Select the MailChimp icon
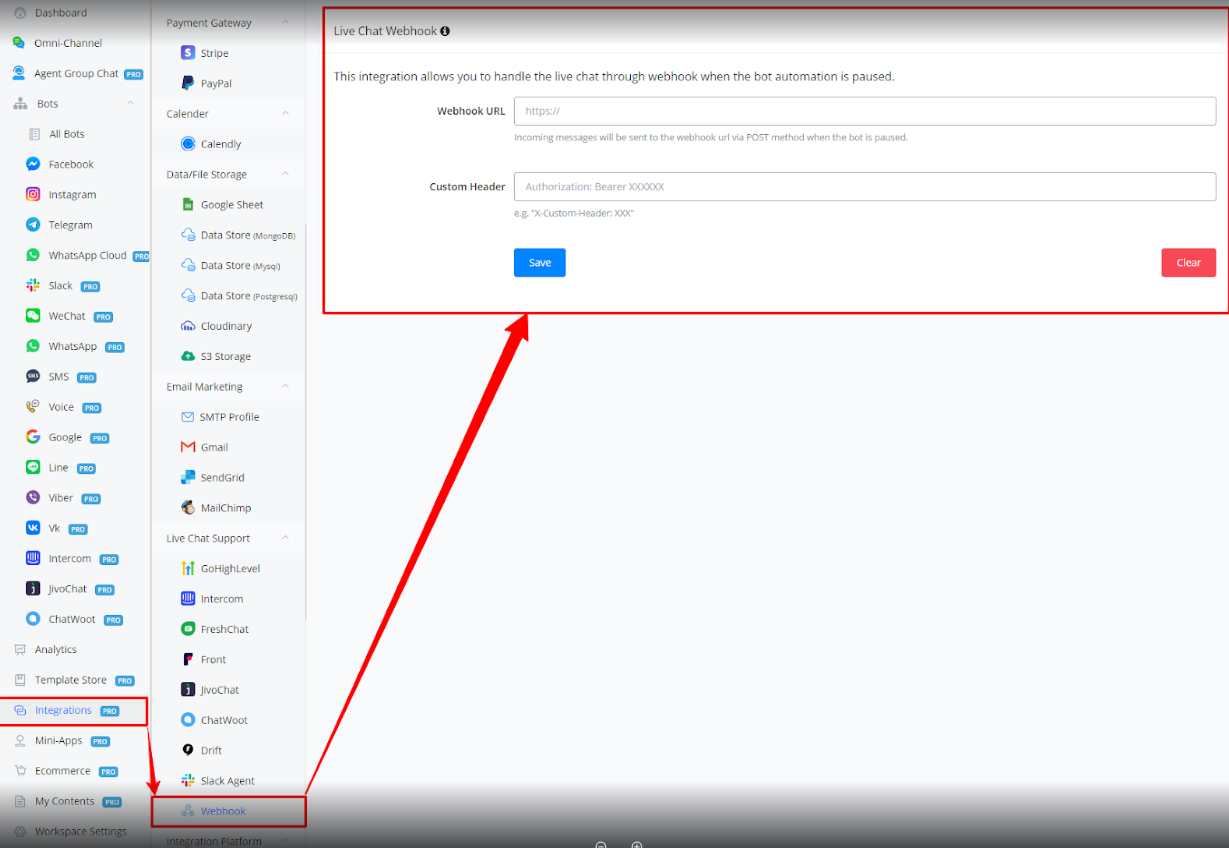The height and width of the screenshot is (848, 1229). click(188, 508)
